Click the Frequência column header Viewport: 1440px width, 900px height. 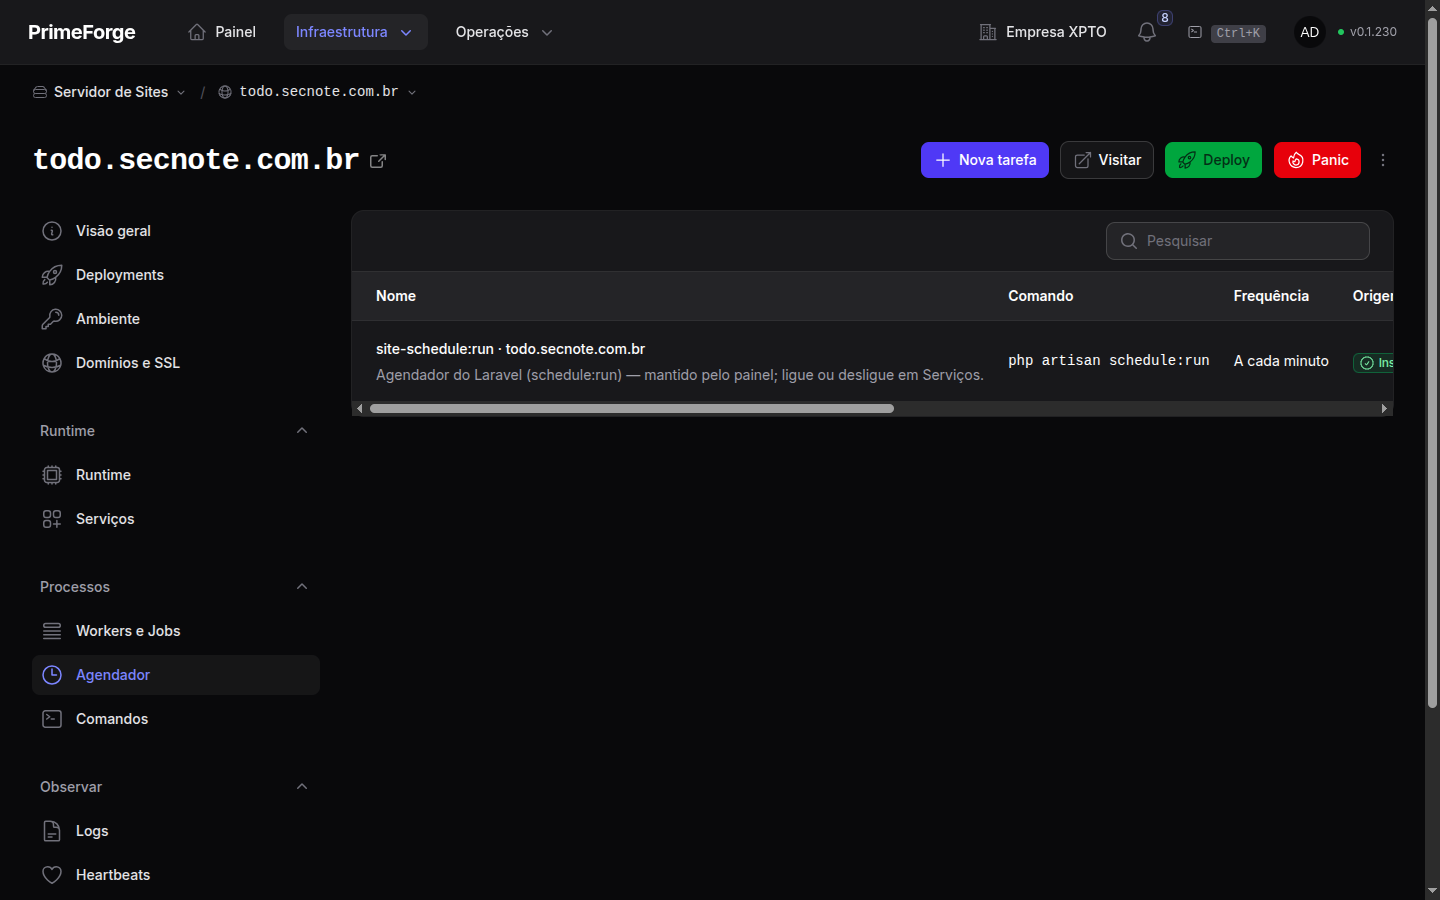1271,296
